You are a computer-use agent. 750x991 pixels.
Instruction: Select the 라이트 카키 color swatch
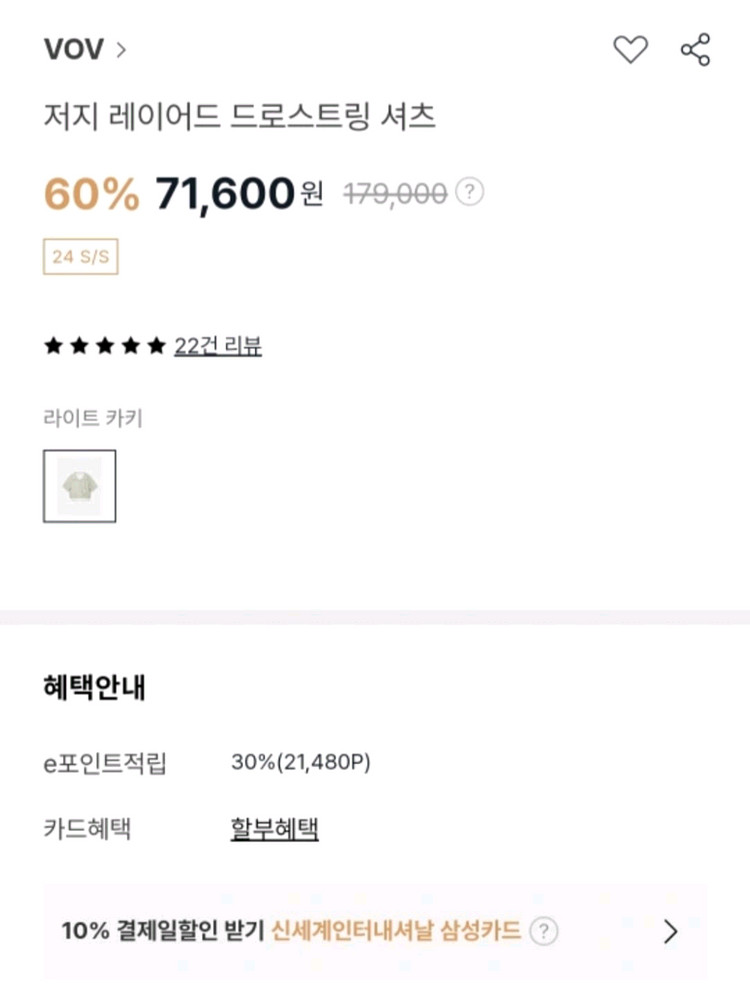click(79, 486)
